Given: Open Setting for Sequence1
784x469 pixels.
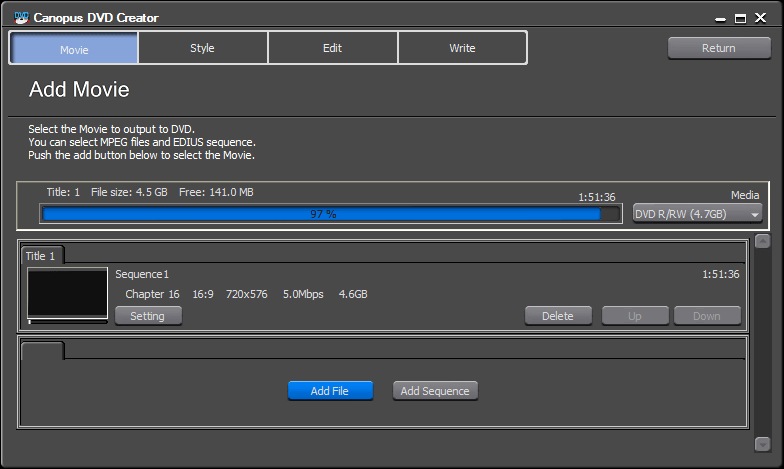Looking at the screenshot, I should point(148,316).
